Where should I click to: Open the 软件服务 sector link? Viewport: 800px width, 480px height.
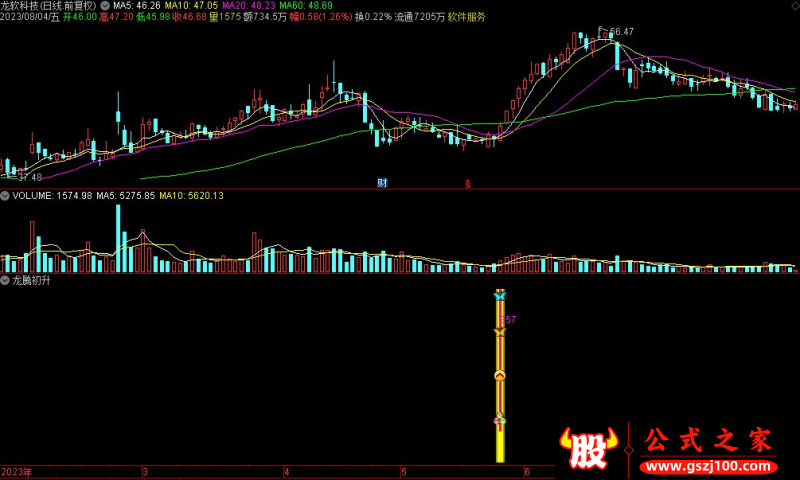click(x=467, y=17)
